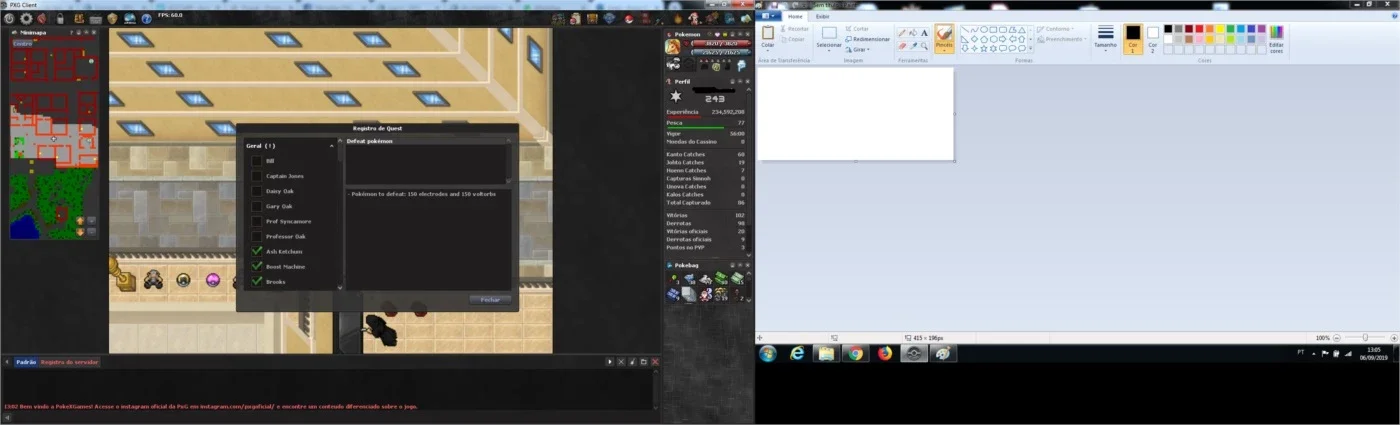Image resolution: width=1400 pixels, height=425 pixels.
Task: Toggle the Gary Oak quest checkbox
Action: [257, 205]
